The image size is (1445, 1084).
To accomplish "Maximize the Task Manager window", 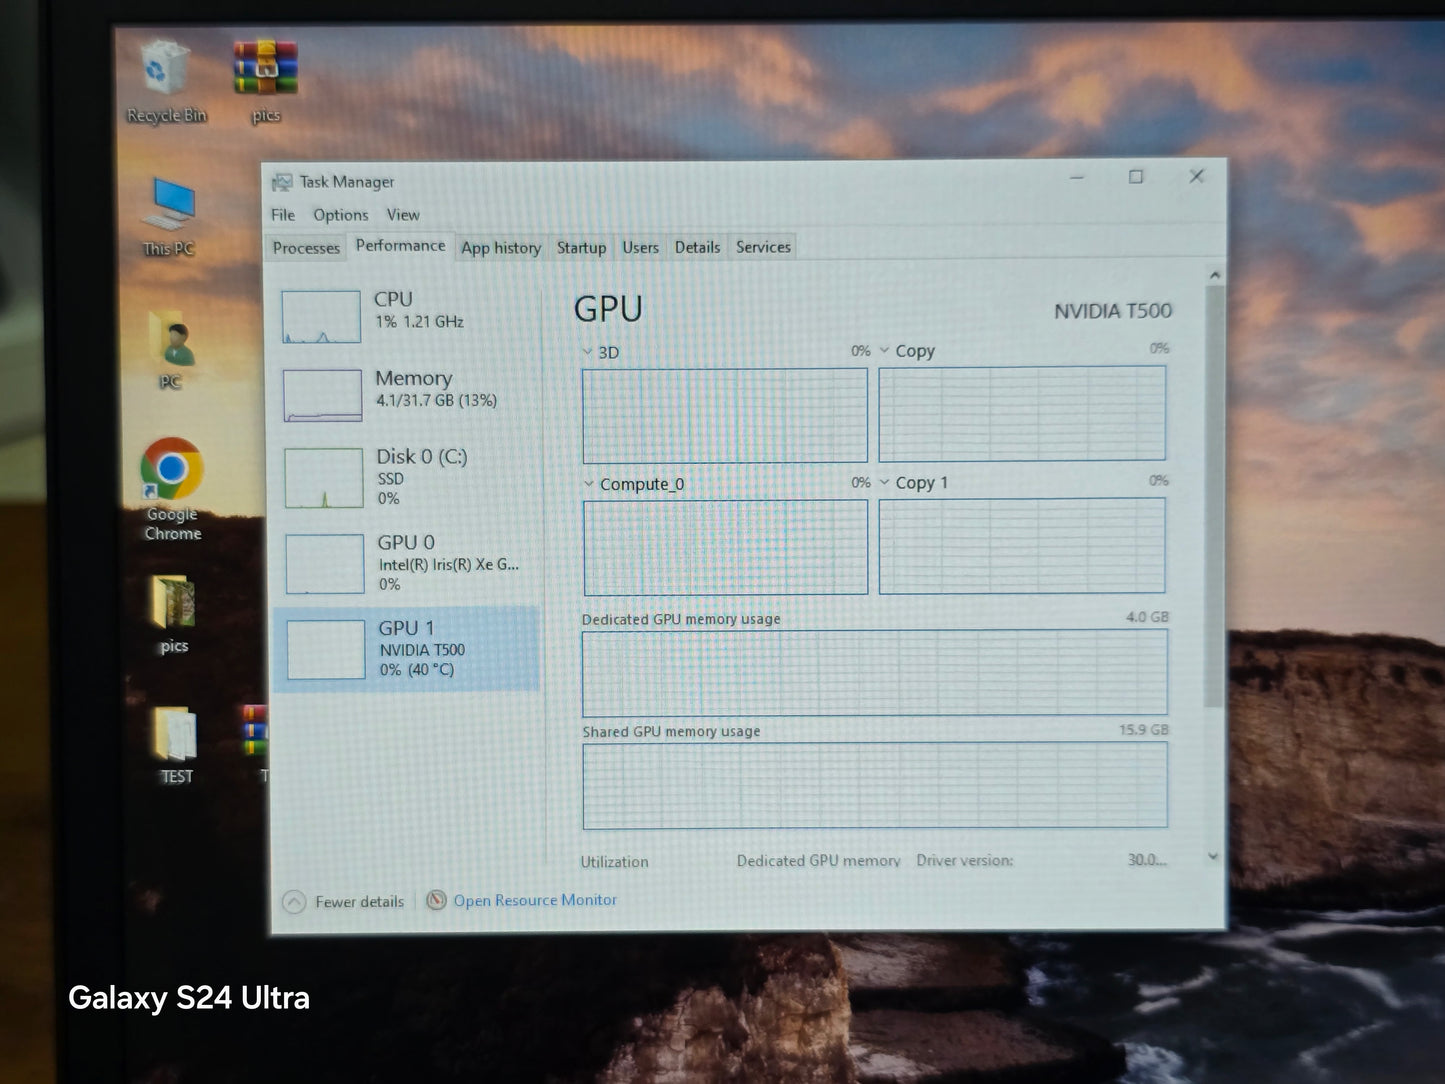I will coord(1136,177).
